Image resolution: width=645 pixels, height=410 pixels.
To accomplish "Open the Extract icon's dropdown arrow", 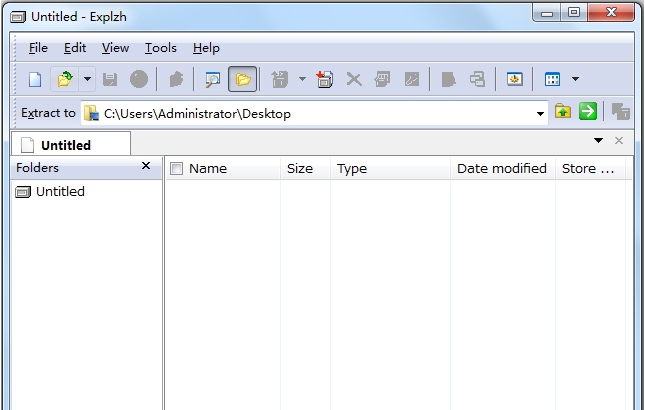I will click(x=302, y=79).
